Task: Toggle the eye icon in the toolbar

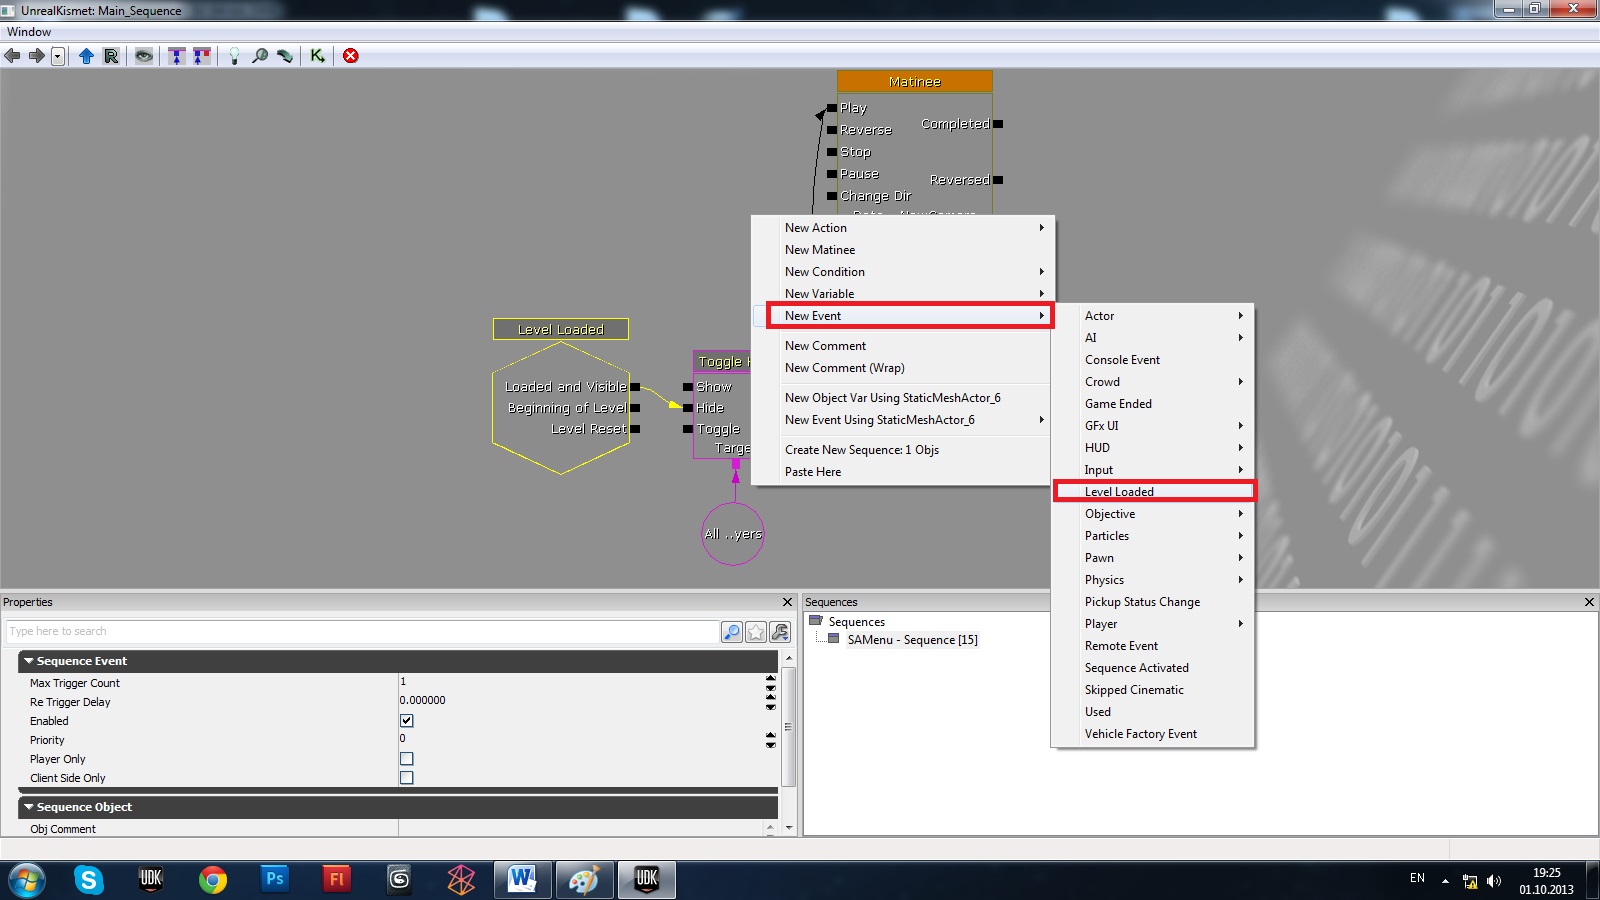Action: (144, 56)
